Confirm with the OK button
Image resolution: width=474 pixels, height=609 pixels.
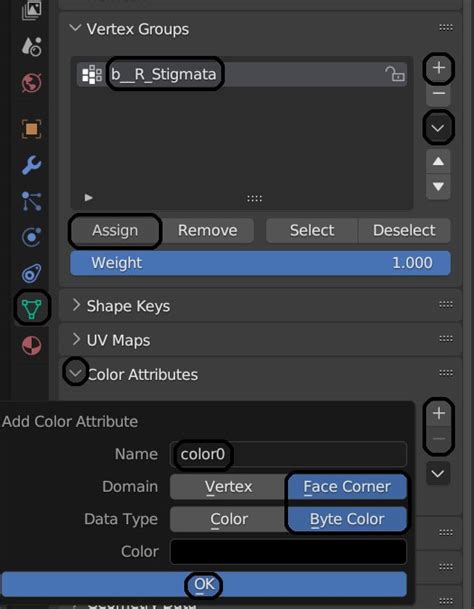tap(204, 584)
